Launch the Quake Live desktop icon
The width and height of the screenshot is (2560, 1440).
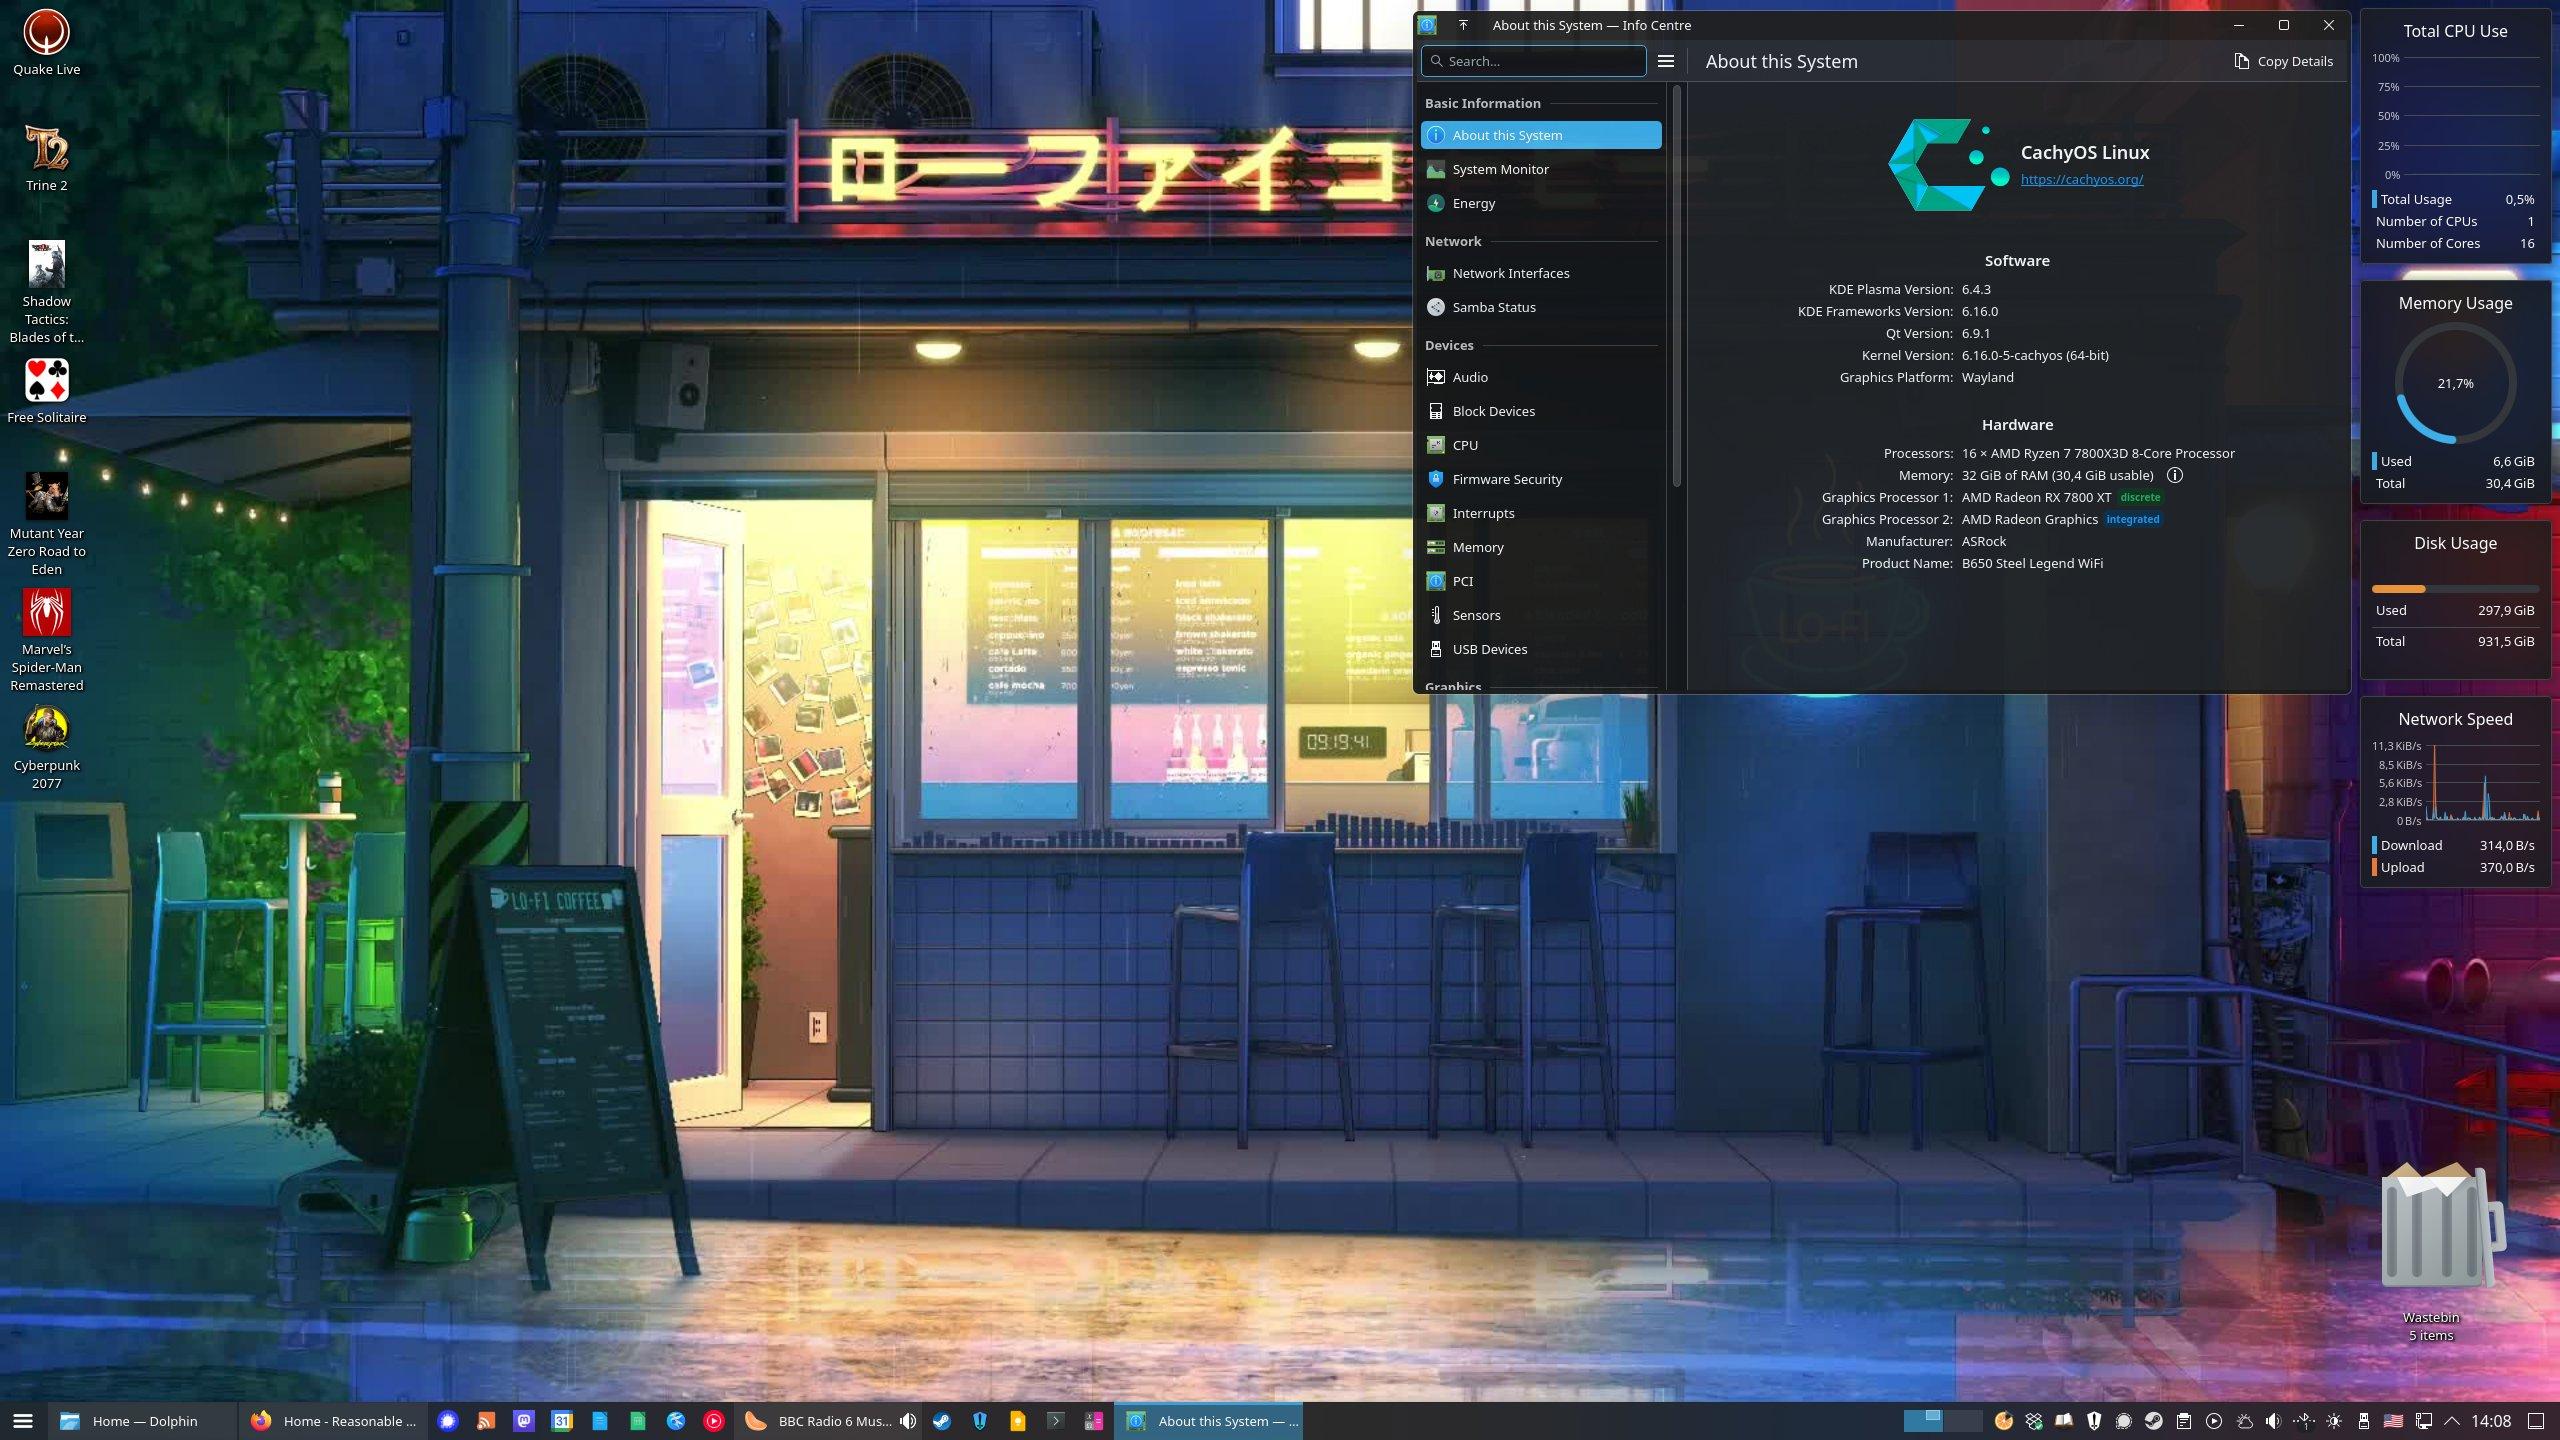(46, 43)
